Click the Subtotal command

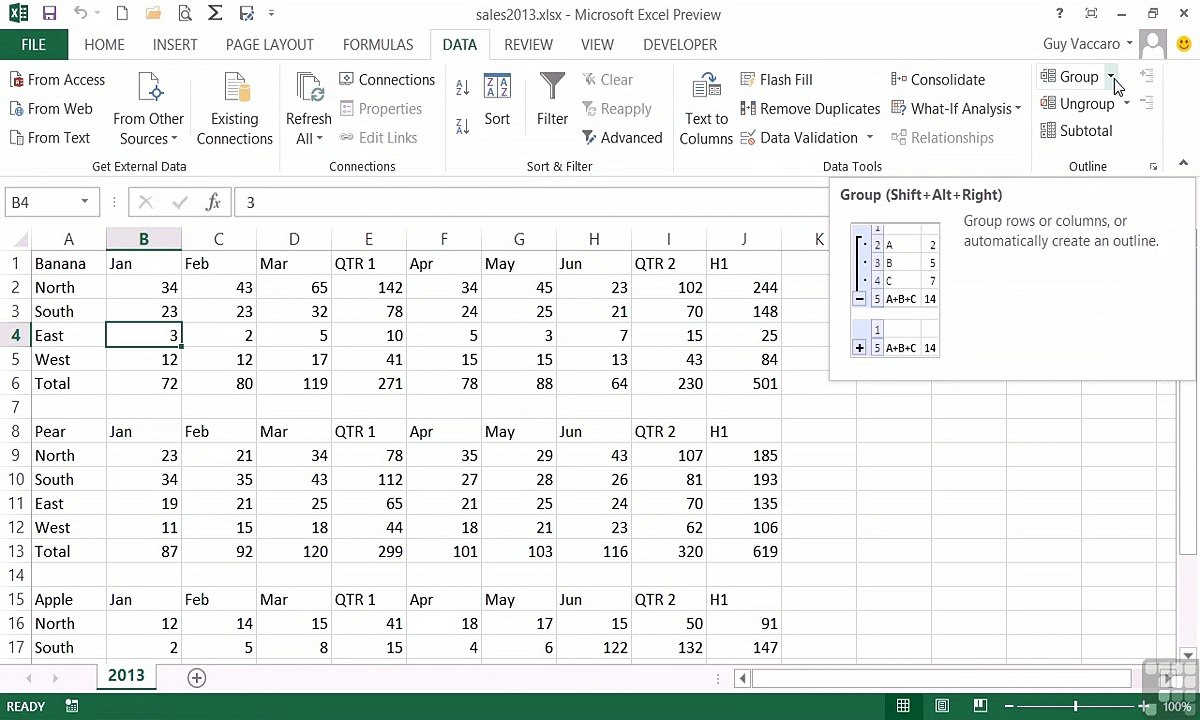1076,130
